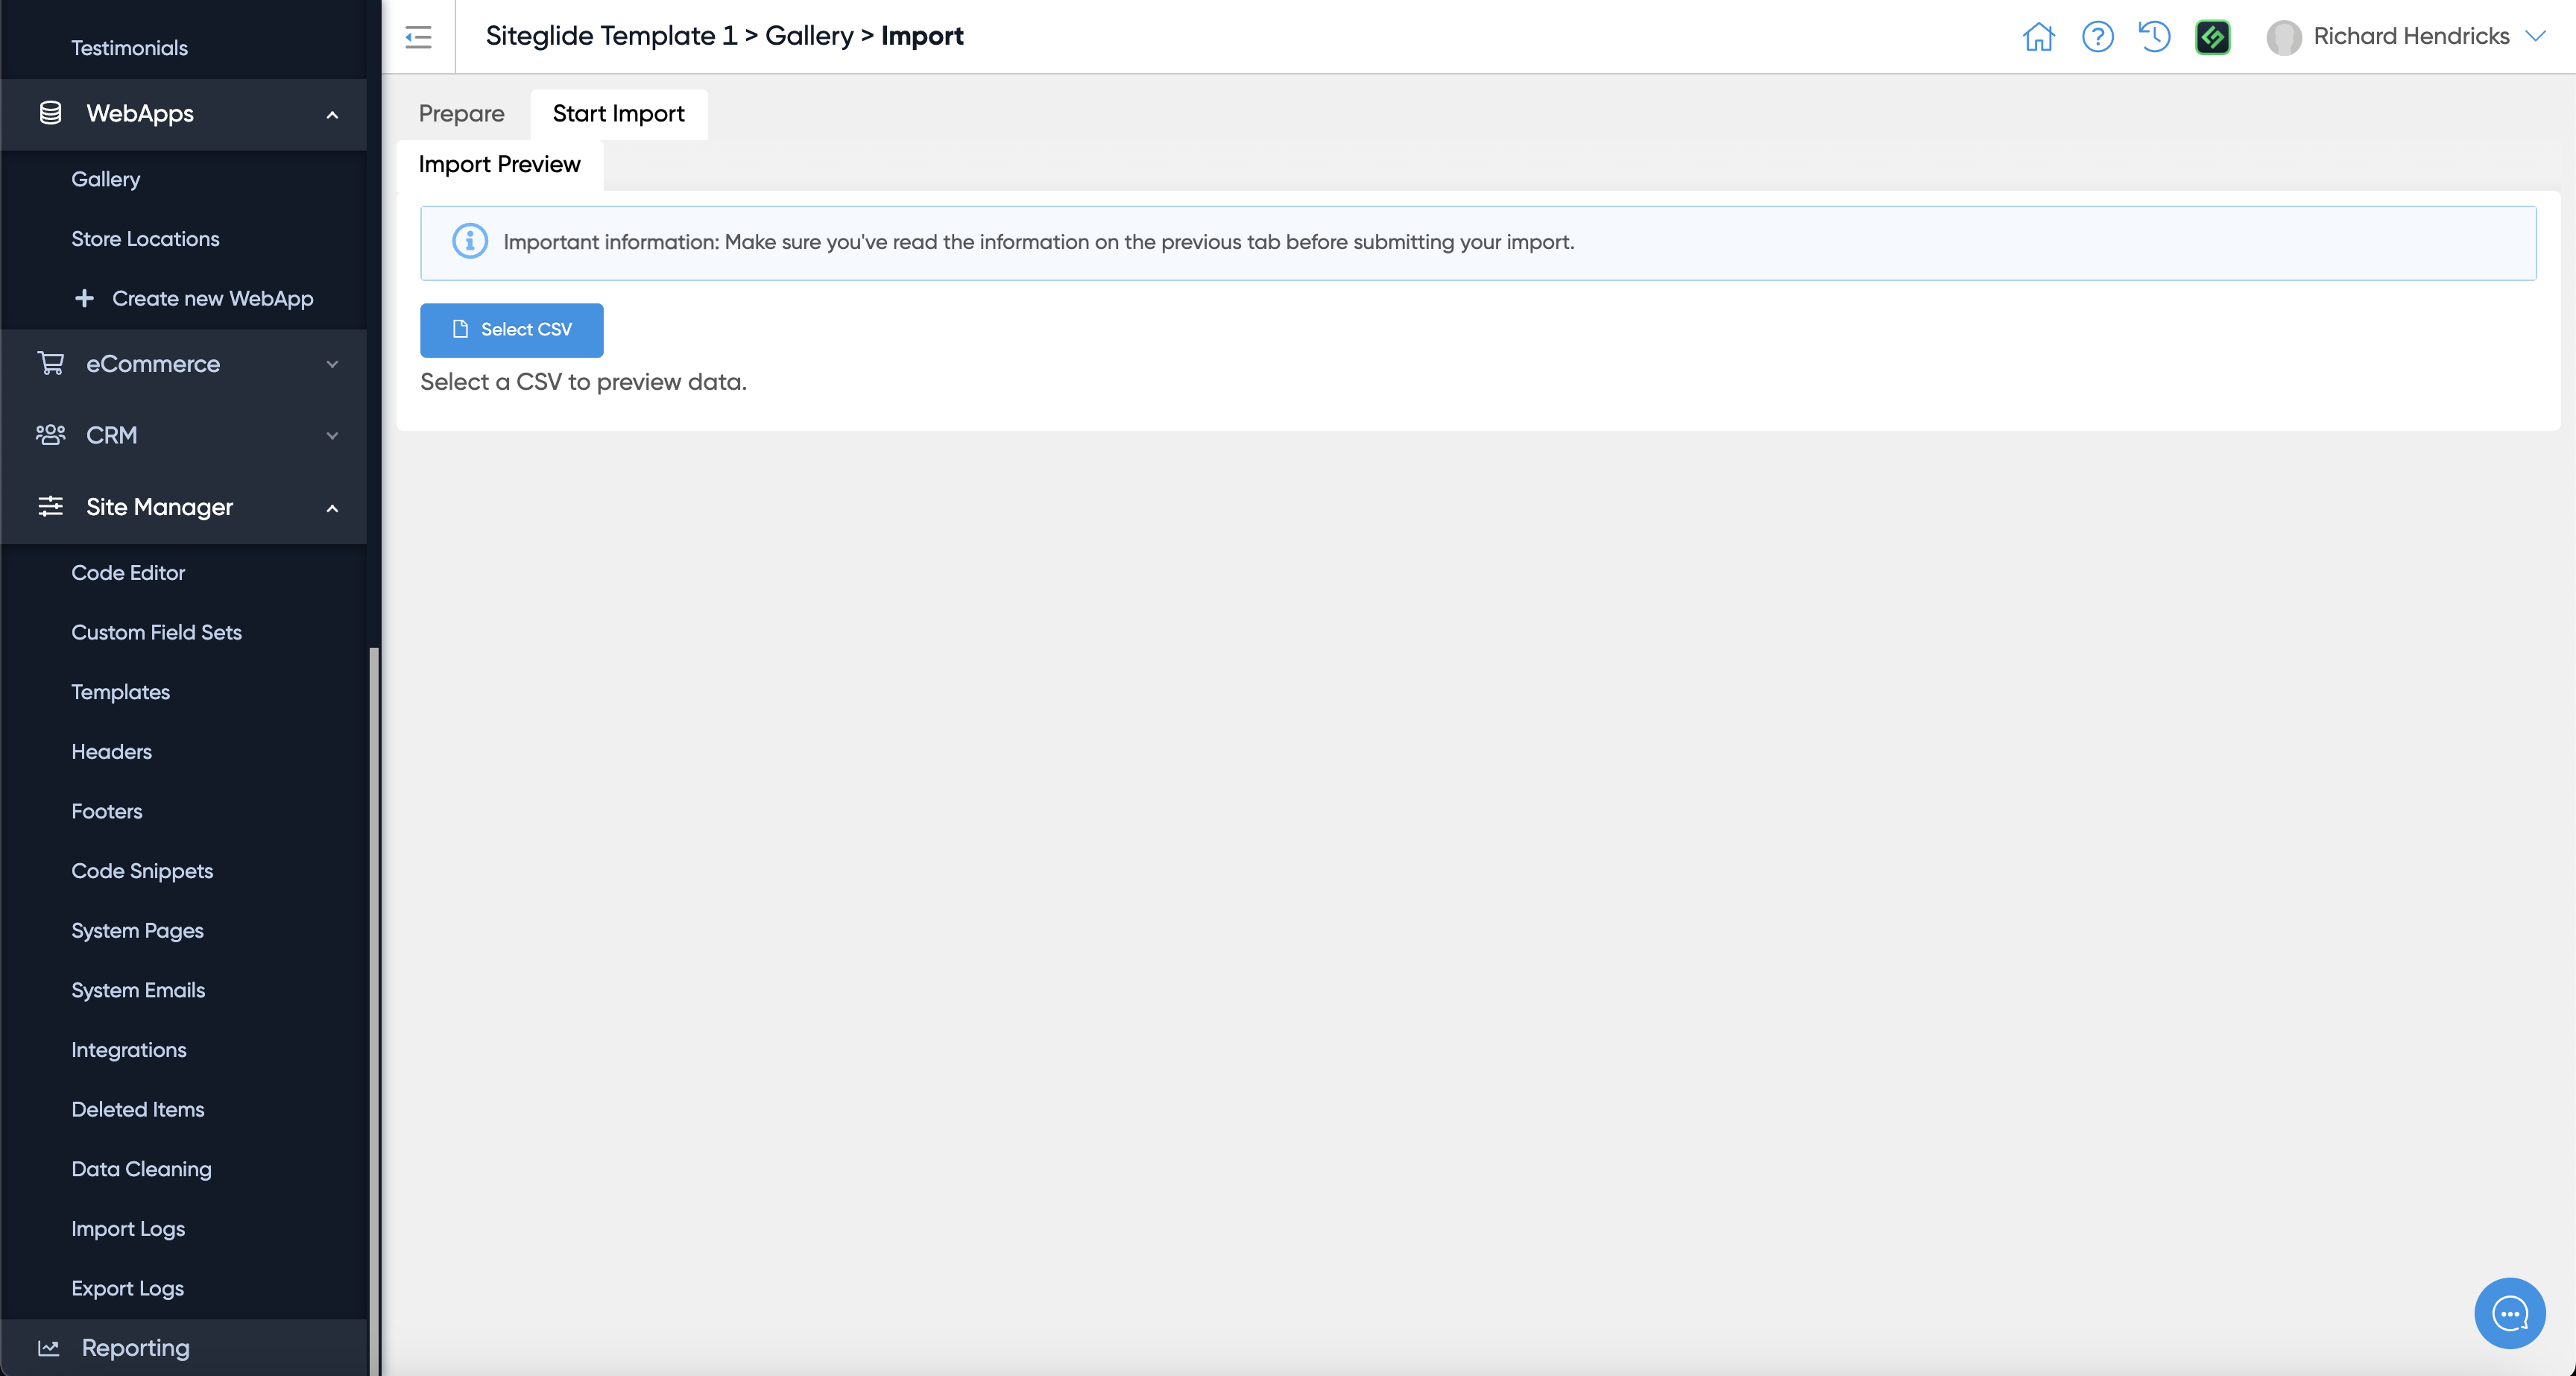Click the history clock icon
Screen dimensions: 2576x1376
(2154, 37)
